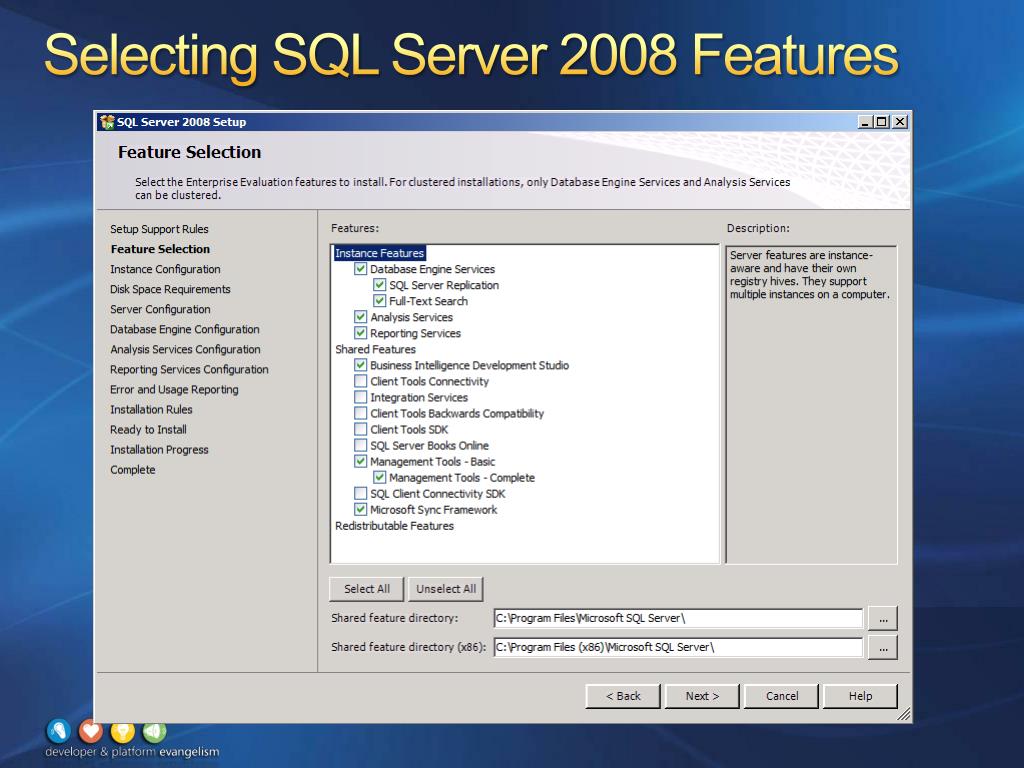
Task: Minimize the SQL Server 2008 Setup window
Action: pos(865,121)
